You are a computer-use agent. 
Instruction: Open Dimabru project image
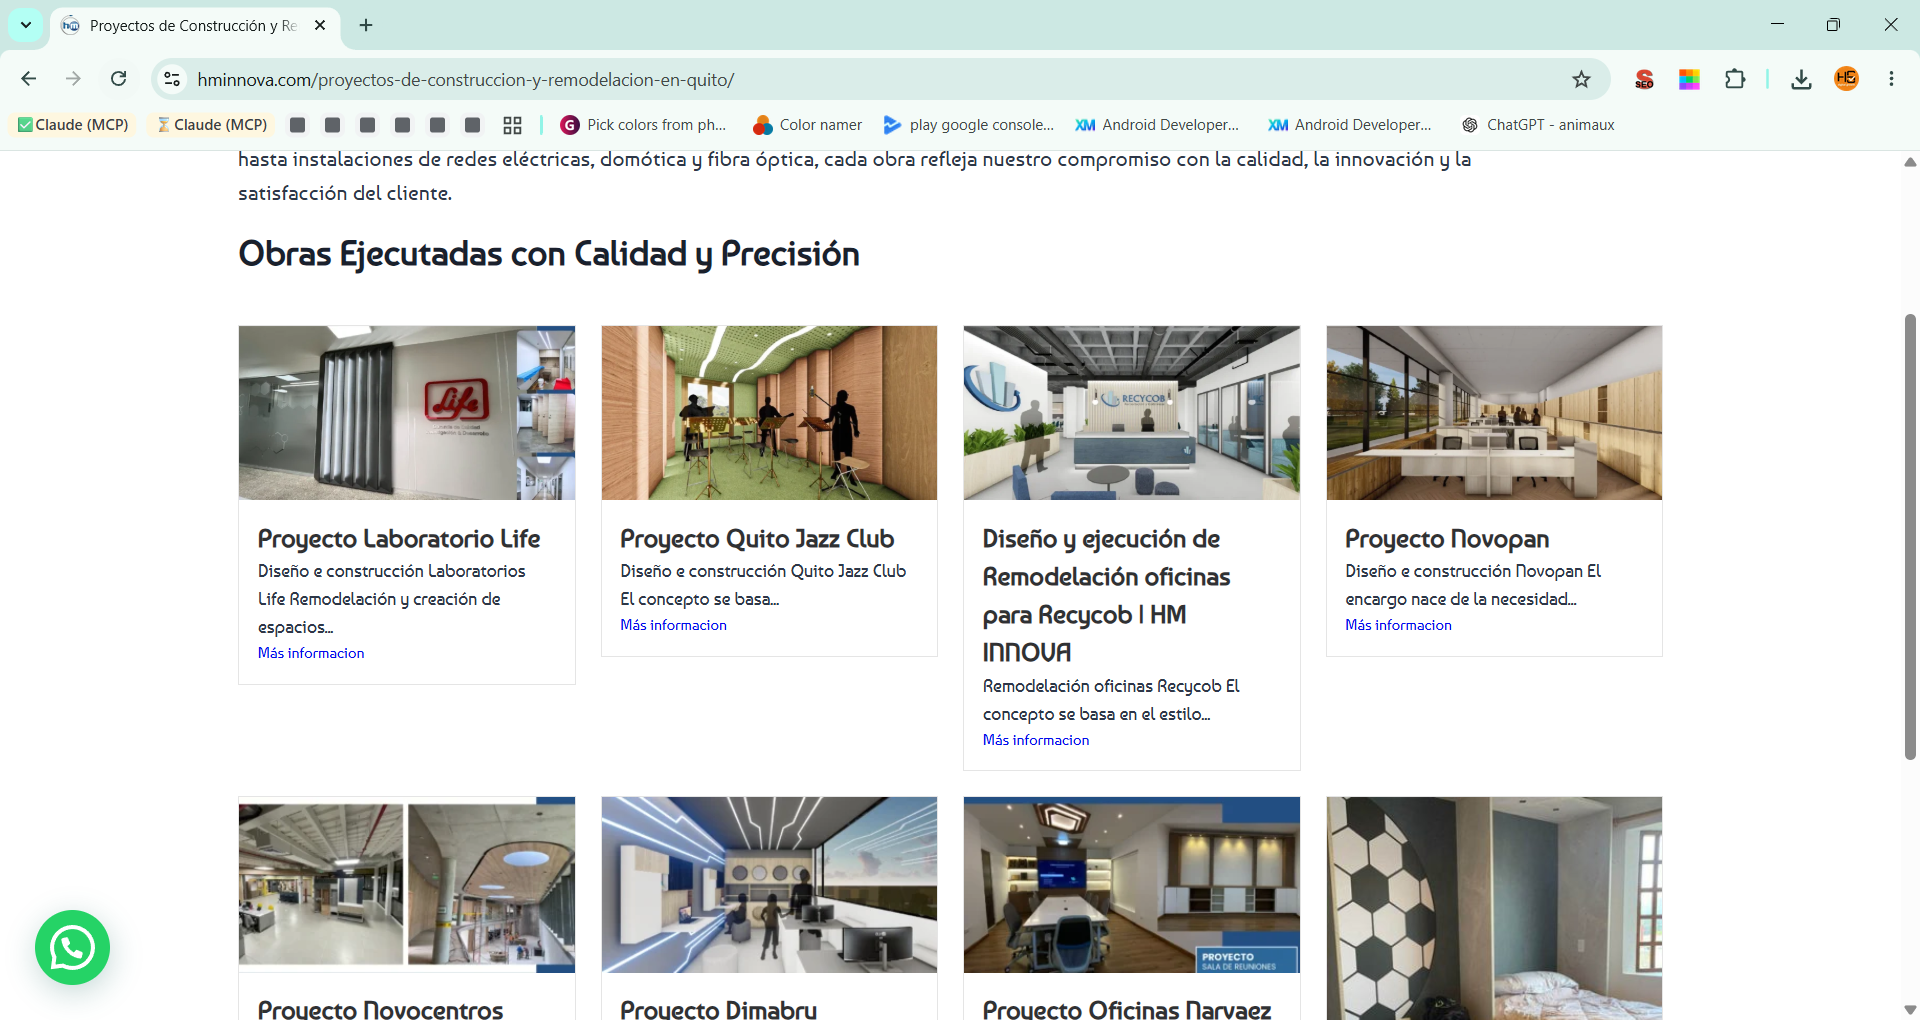pyautogui.click(x=769, y=885)
